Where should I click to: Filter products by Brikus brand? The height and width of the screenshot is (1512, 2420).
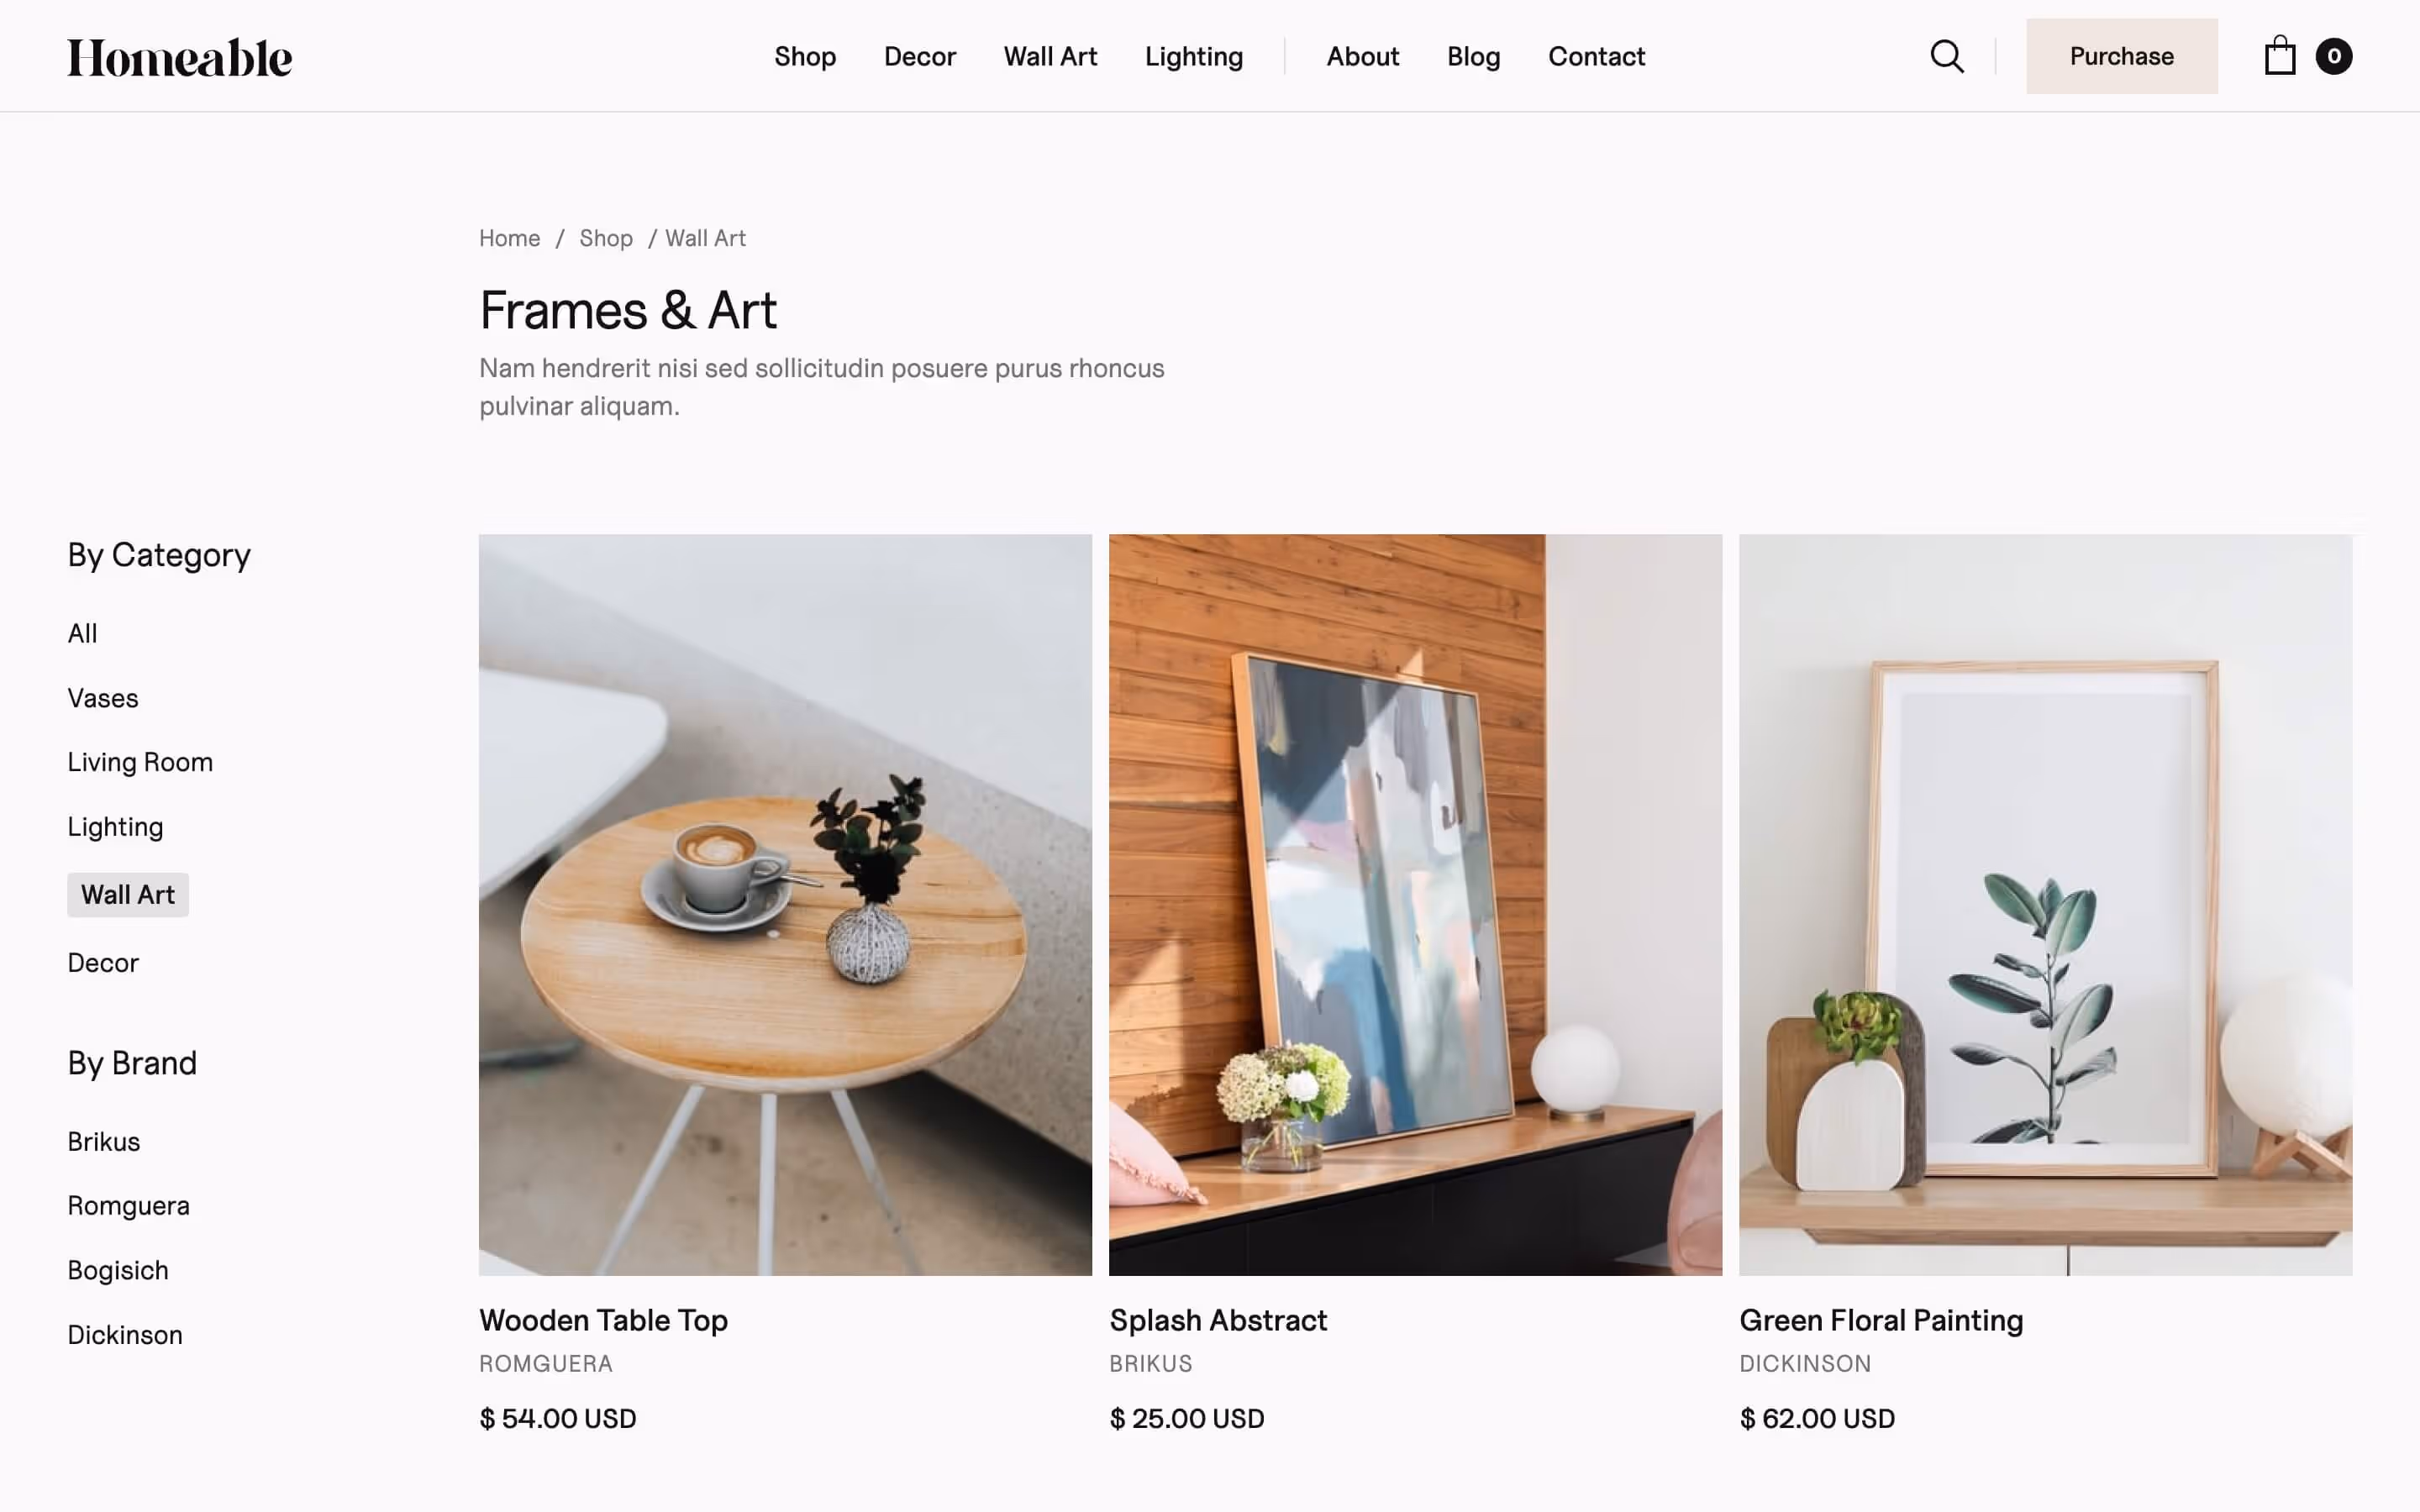[104, 1141]
